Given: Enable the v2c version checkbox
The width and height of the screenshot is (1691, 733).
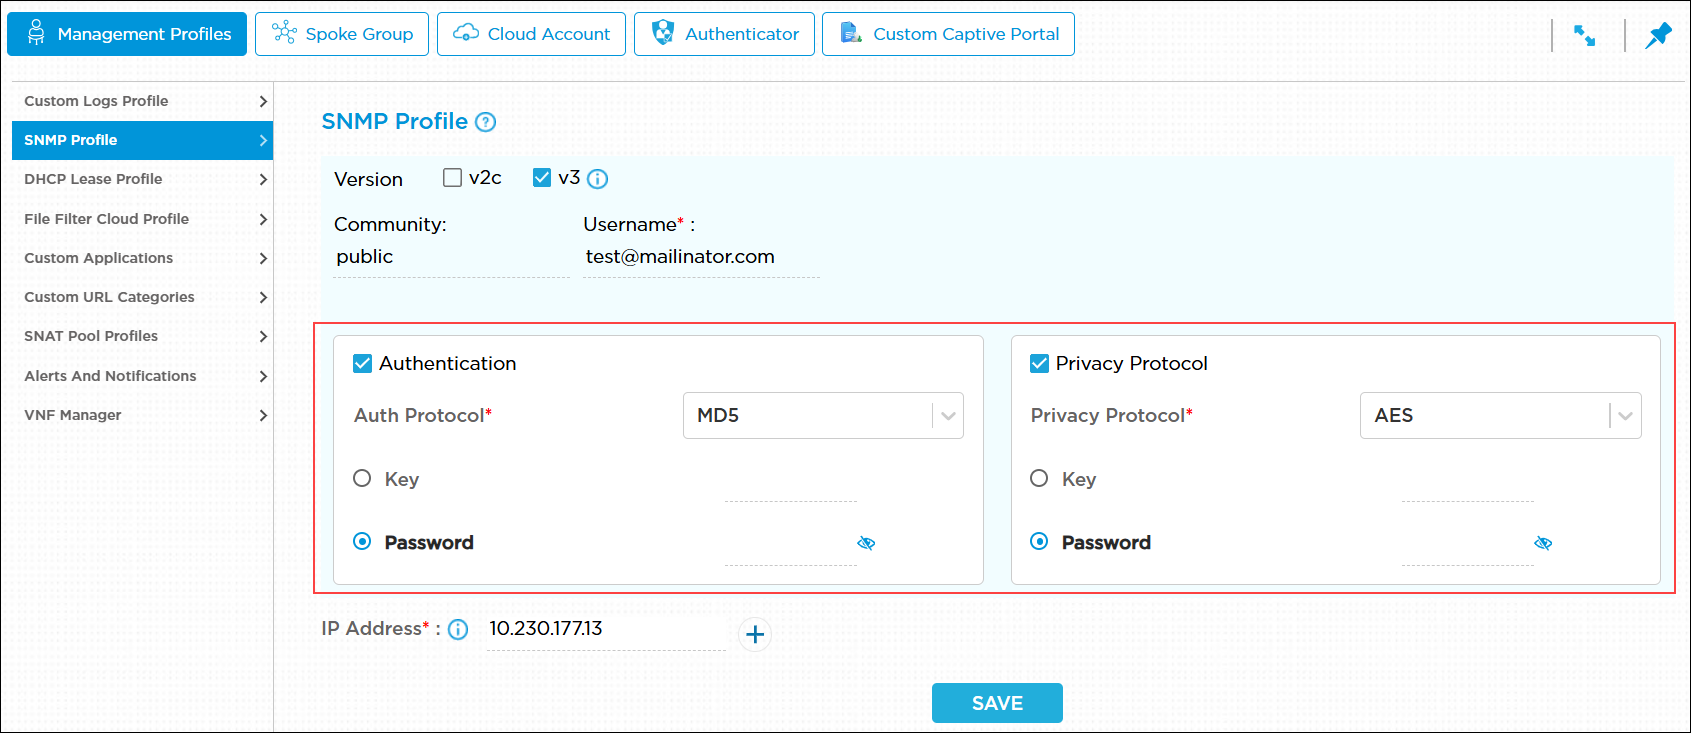Looking at the screenshot, I should 452,178.
